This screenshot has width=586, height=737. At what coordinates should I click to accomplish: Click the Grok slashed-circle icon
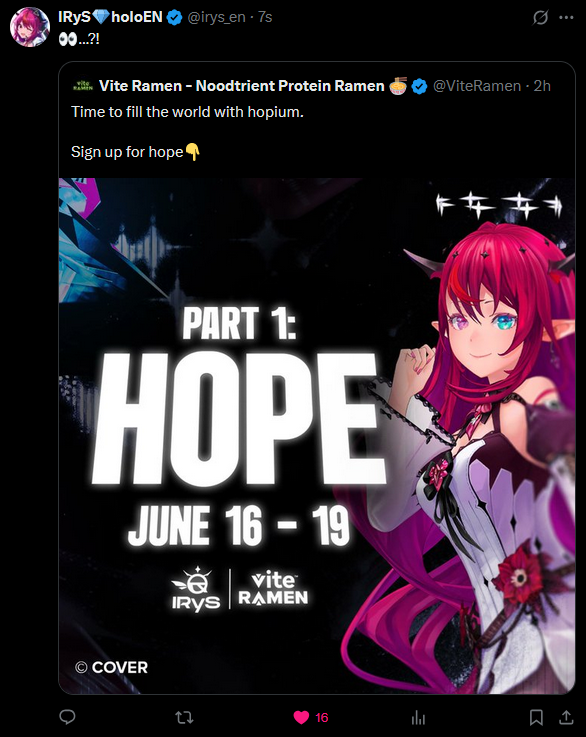pos(540,17)
